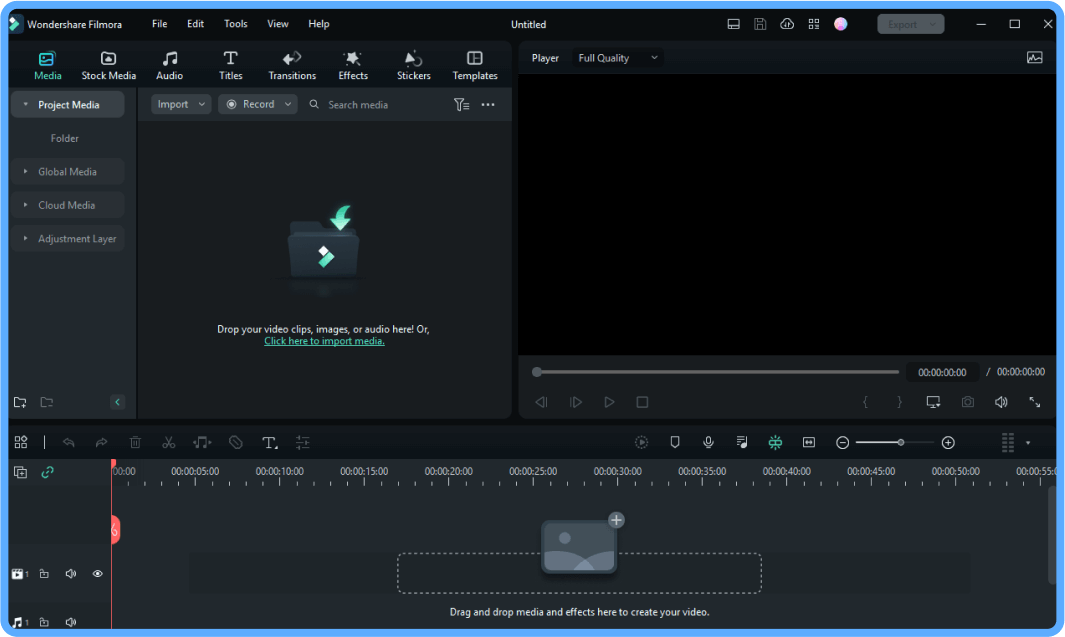Expand the Global Media folder

point(67,172)
